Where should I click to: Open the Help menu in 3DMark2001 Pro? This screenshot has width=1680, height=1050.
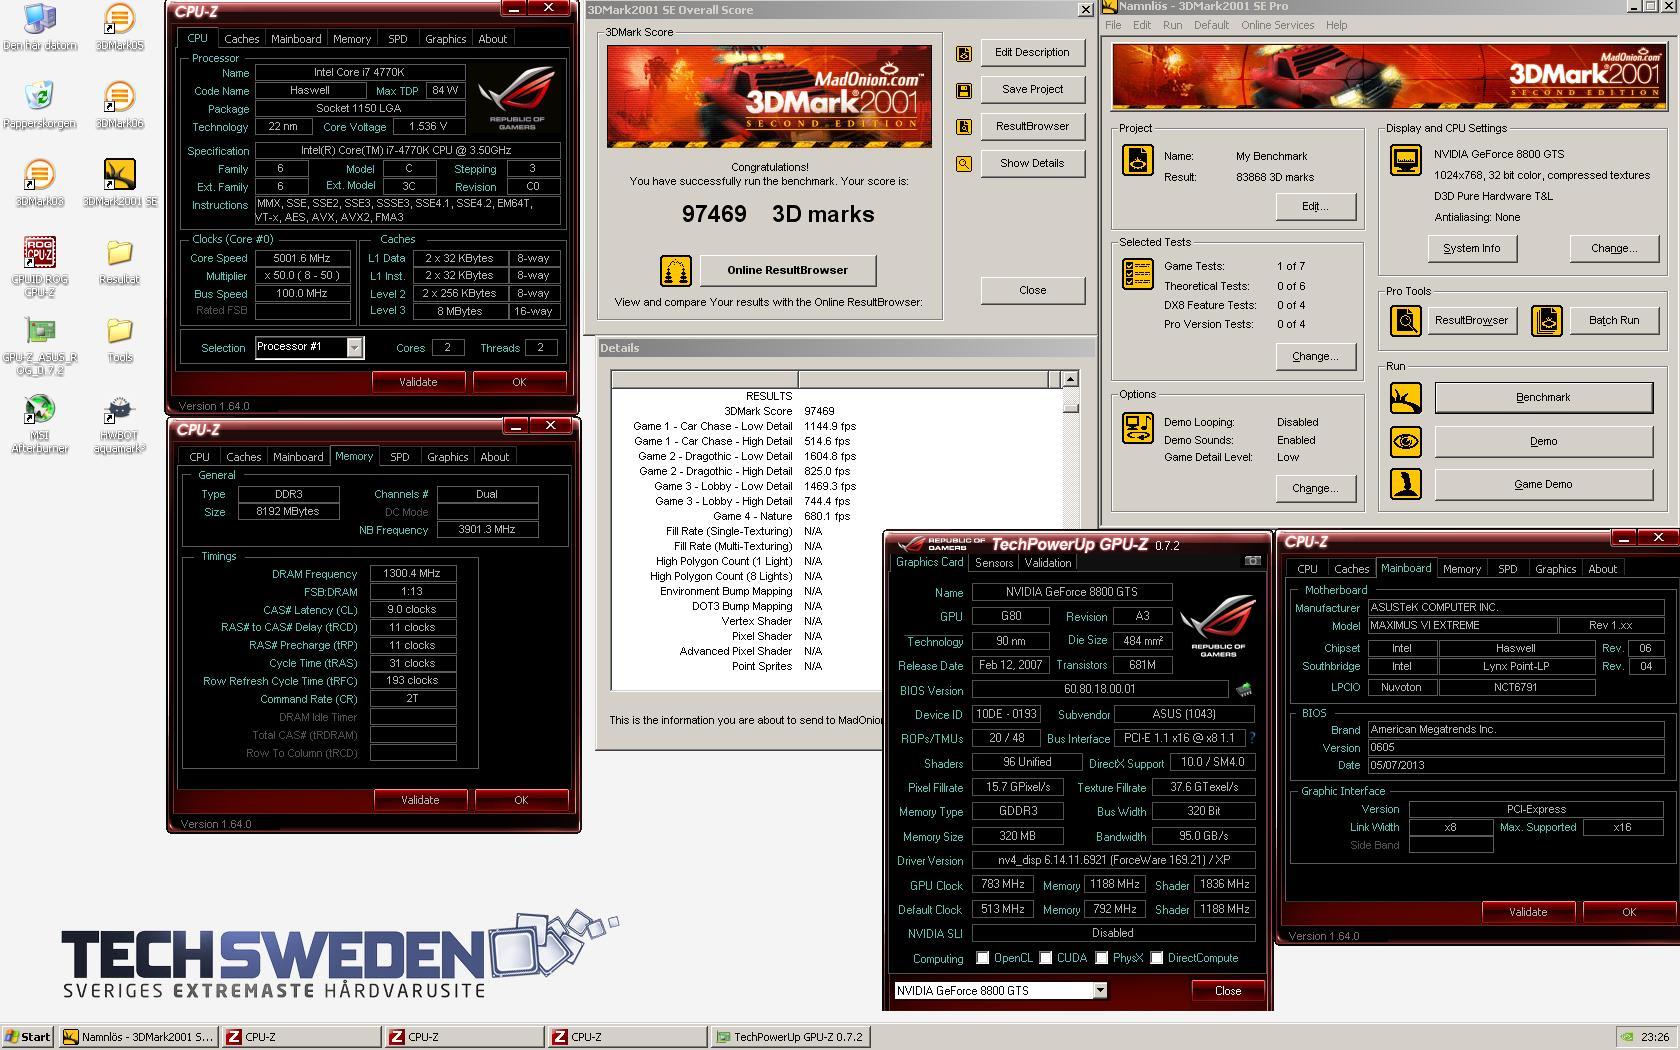(1336, 25)
